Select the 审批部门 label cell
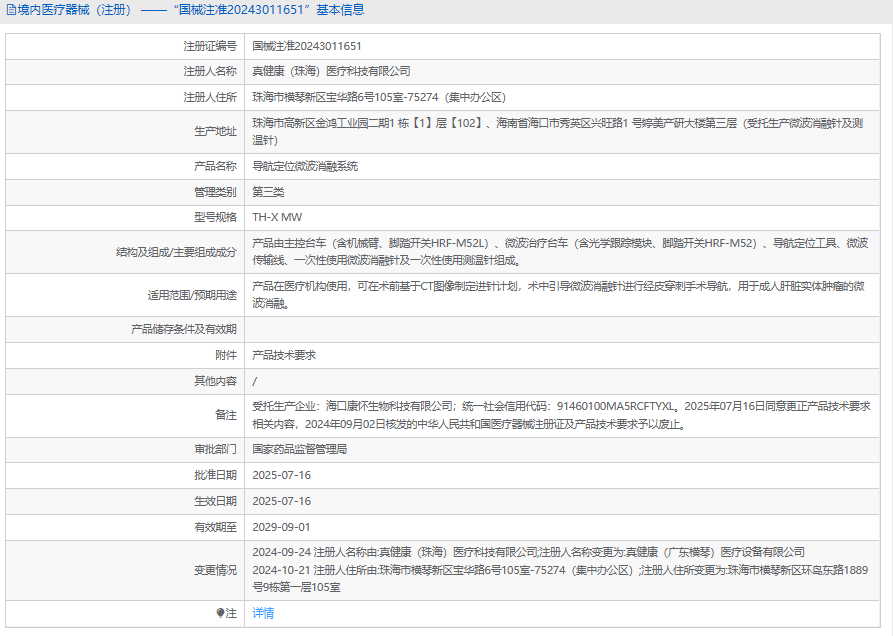This screenshot has height=636, width=893. click(125, 450)
